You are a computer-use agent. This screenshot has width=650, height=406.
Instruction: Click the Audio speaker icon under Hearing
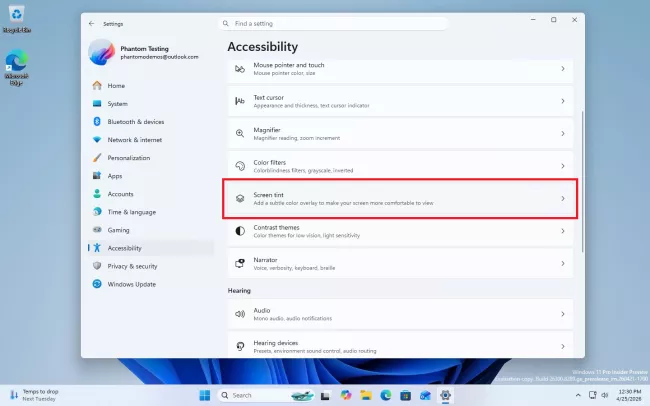pos(240,314)
